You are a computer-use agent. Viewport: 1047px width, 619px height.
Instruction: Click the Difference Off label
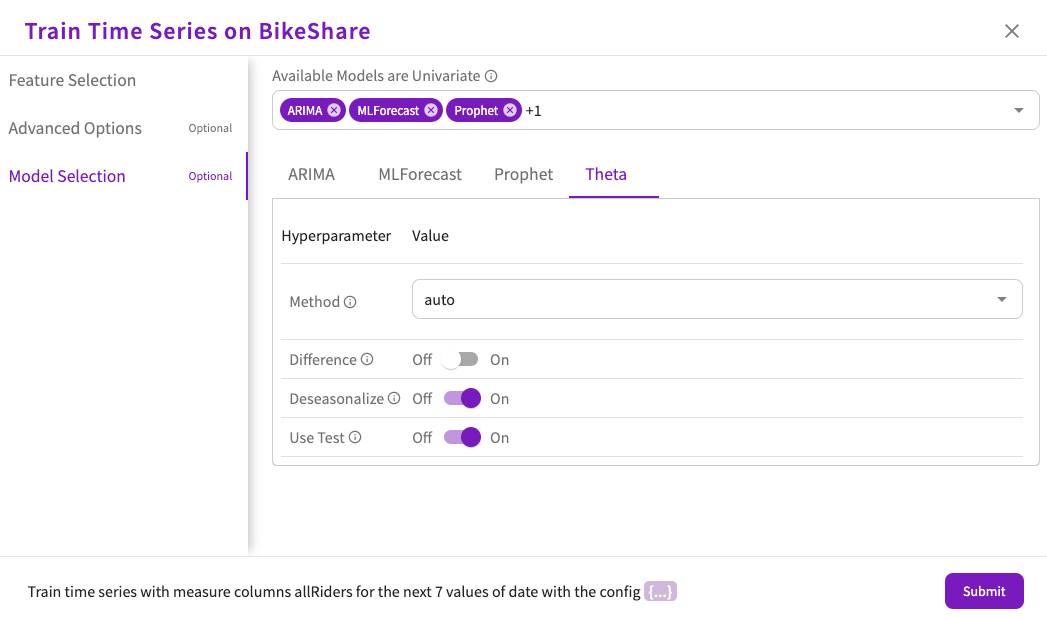coord(422,360)
